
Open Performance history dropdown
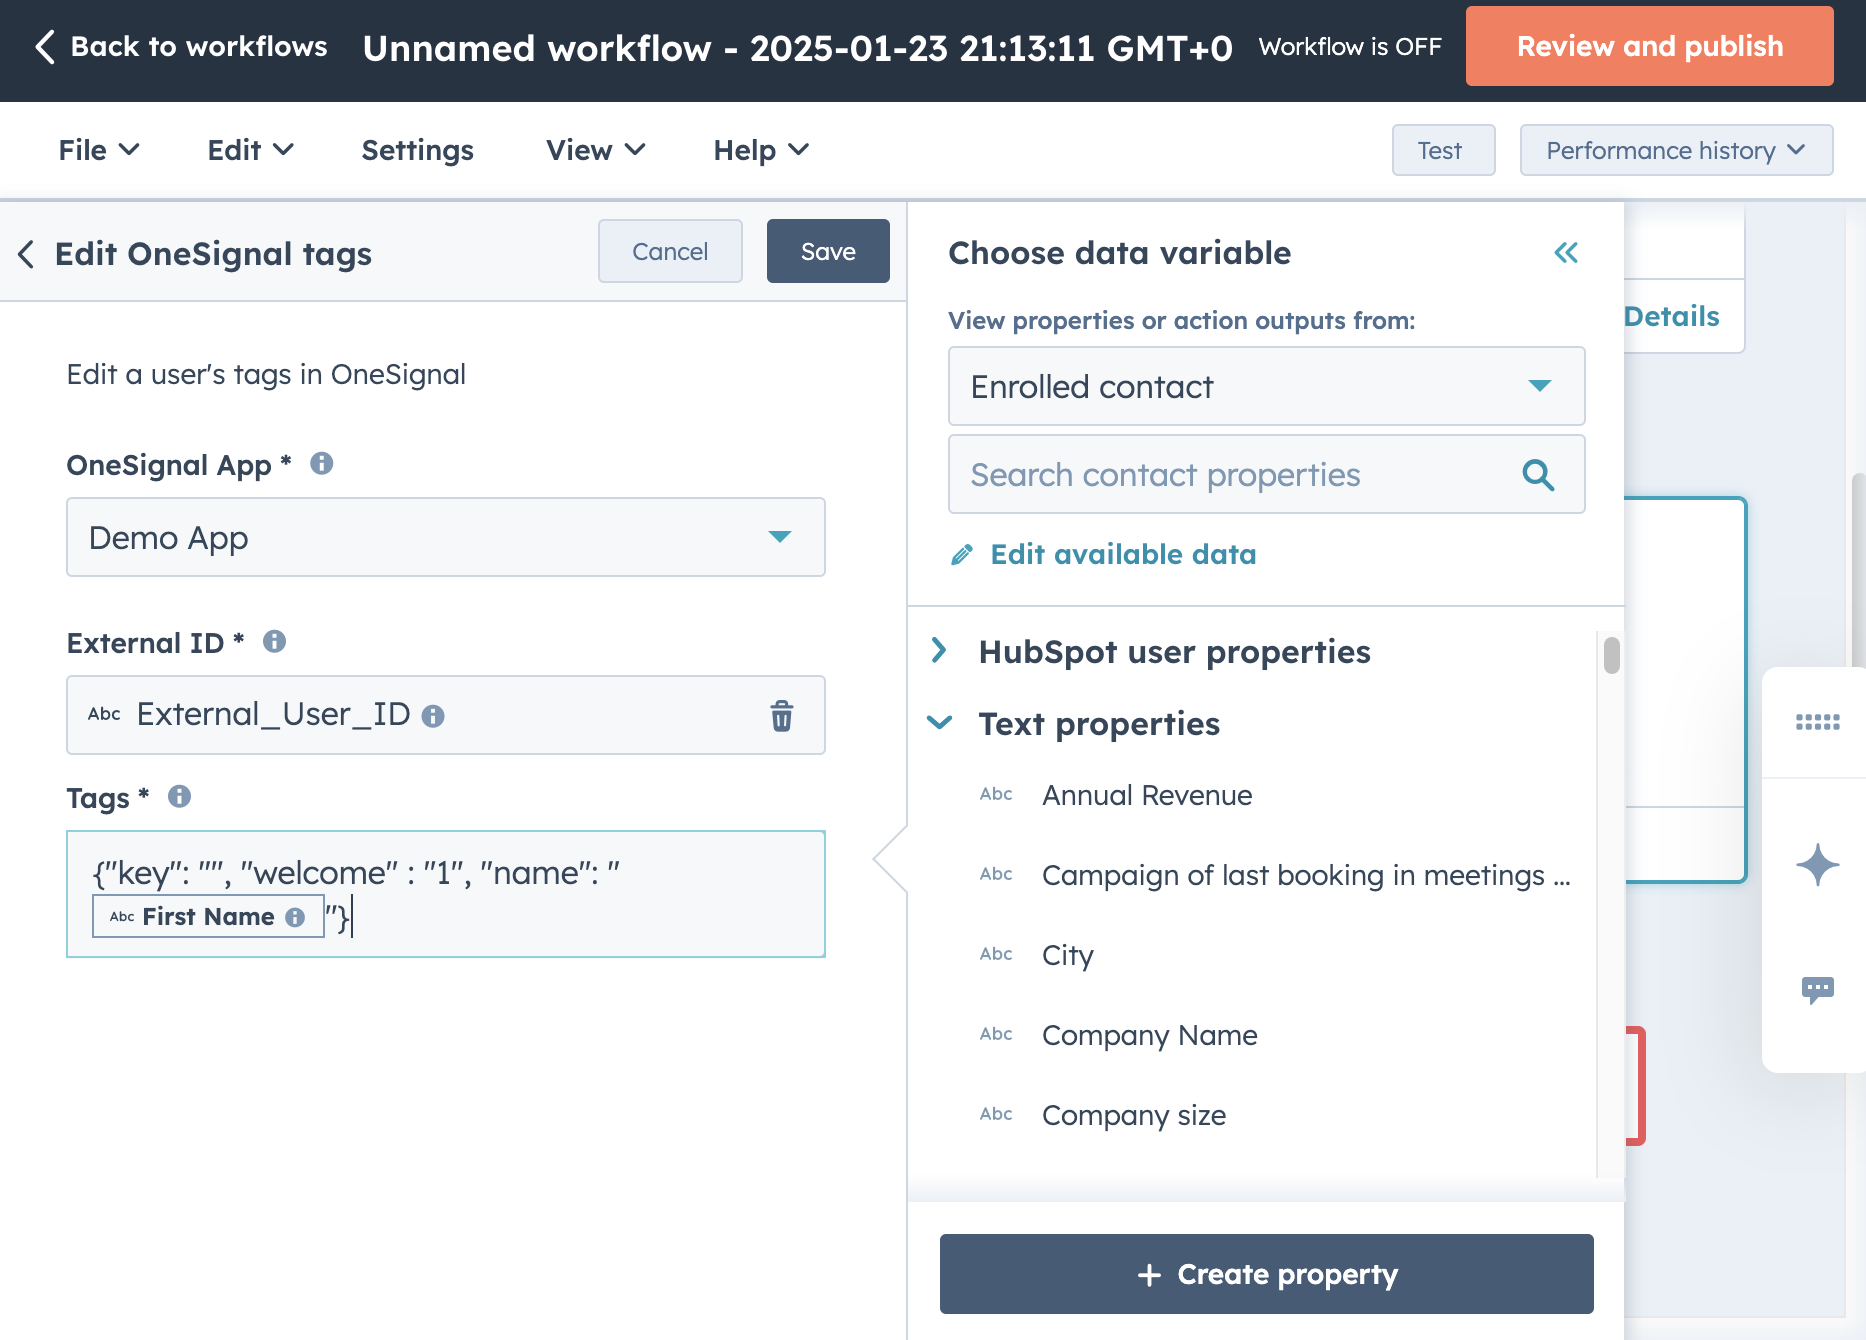click(1676, 150)
